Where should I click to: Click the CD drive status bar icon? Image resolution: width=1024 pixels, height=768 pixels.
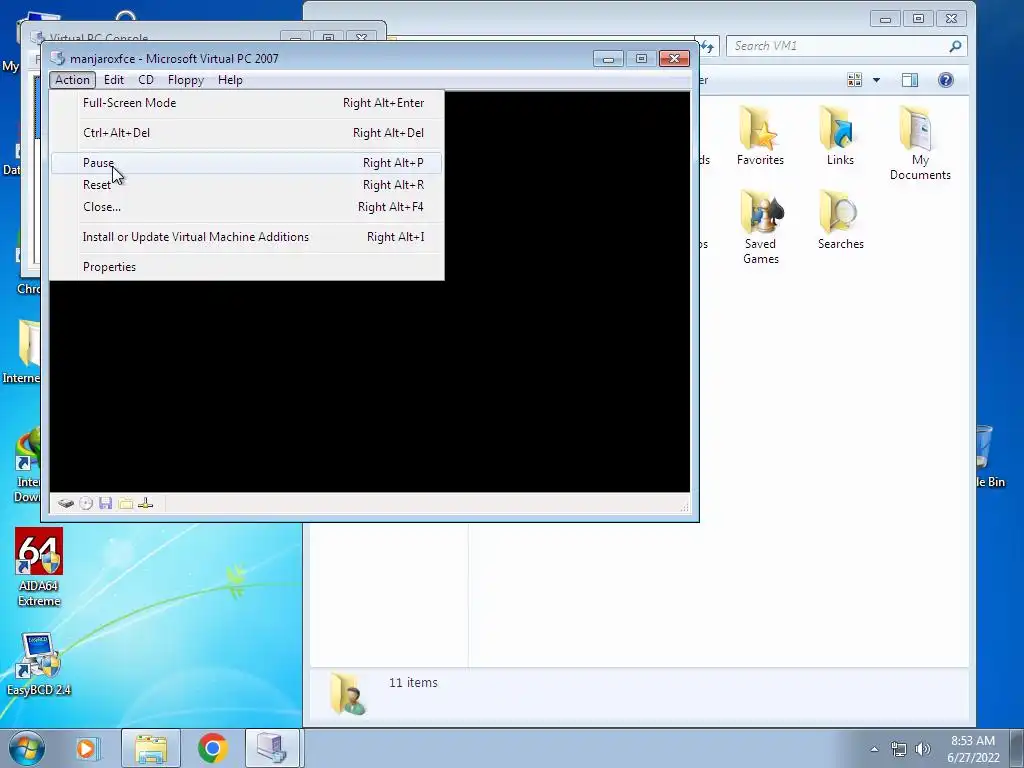(86, 503)
